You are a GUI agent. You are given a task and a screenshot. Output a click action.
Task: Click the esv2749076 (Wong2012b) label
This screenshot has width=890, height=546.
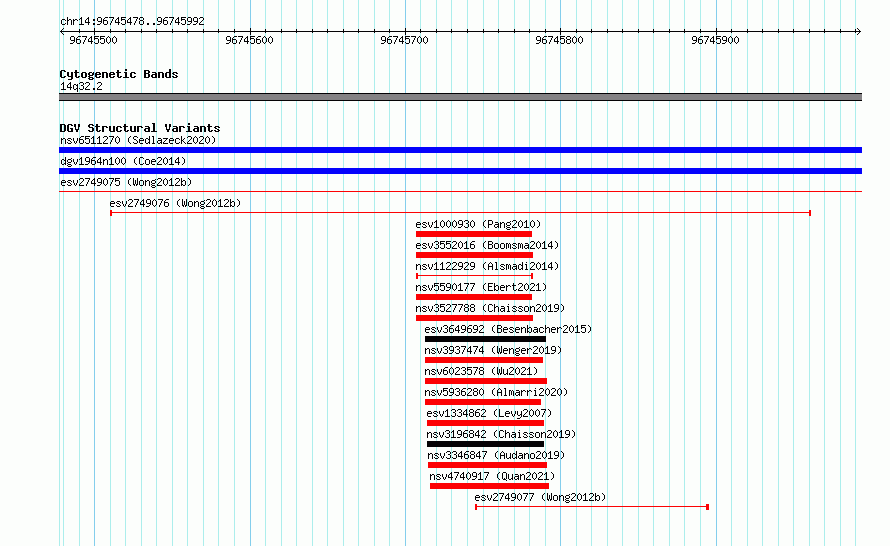pos(175,203)
